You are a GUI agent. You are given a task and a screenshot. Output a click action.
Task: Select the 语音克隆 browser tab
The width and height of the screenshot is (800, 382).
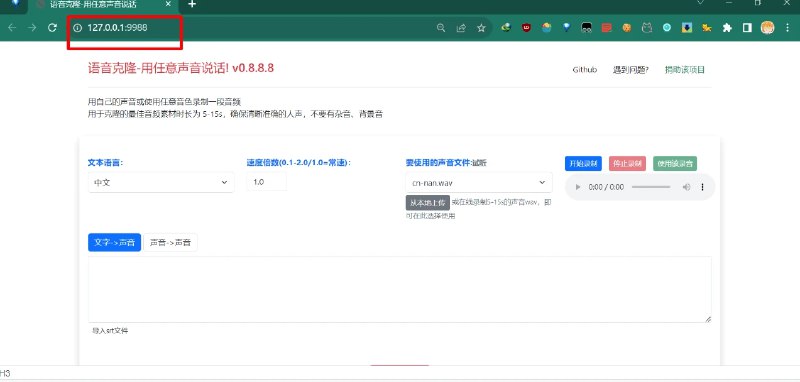102,4
